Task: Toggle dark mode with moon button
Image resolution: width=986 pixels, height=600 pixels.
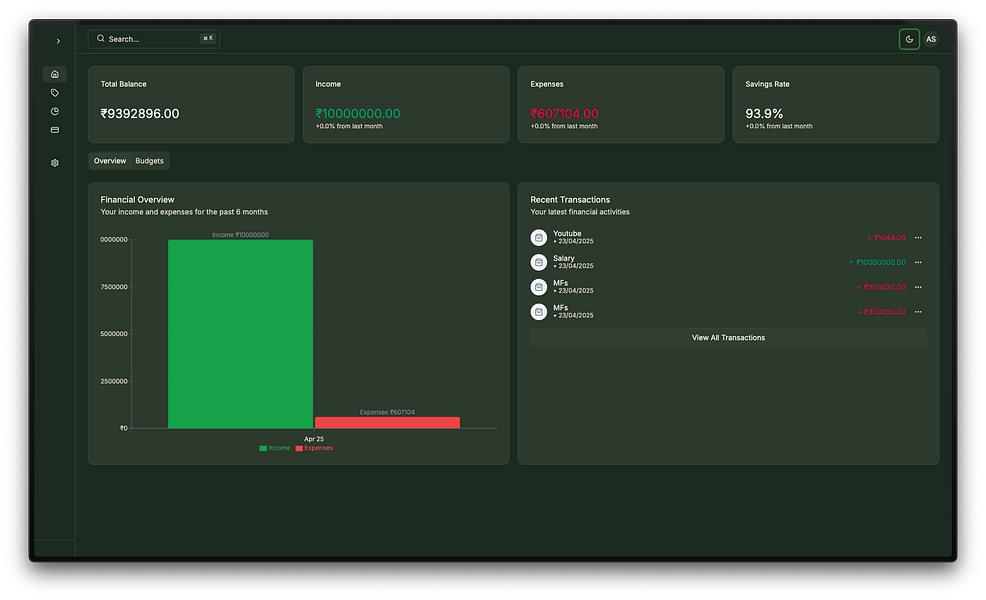Action: 909,39
